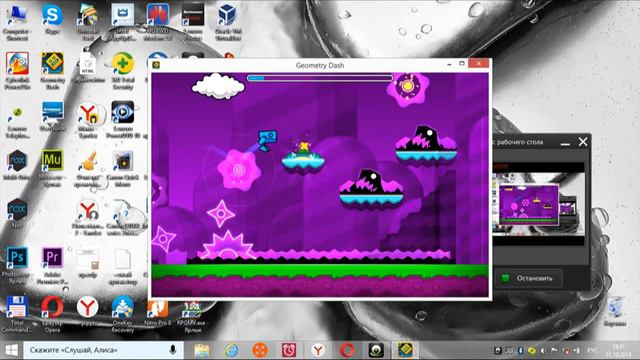Click the volume tray icon
This screenshot has width=640, height=360.
[543, 350]
